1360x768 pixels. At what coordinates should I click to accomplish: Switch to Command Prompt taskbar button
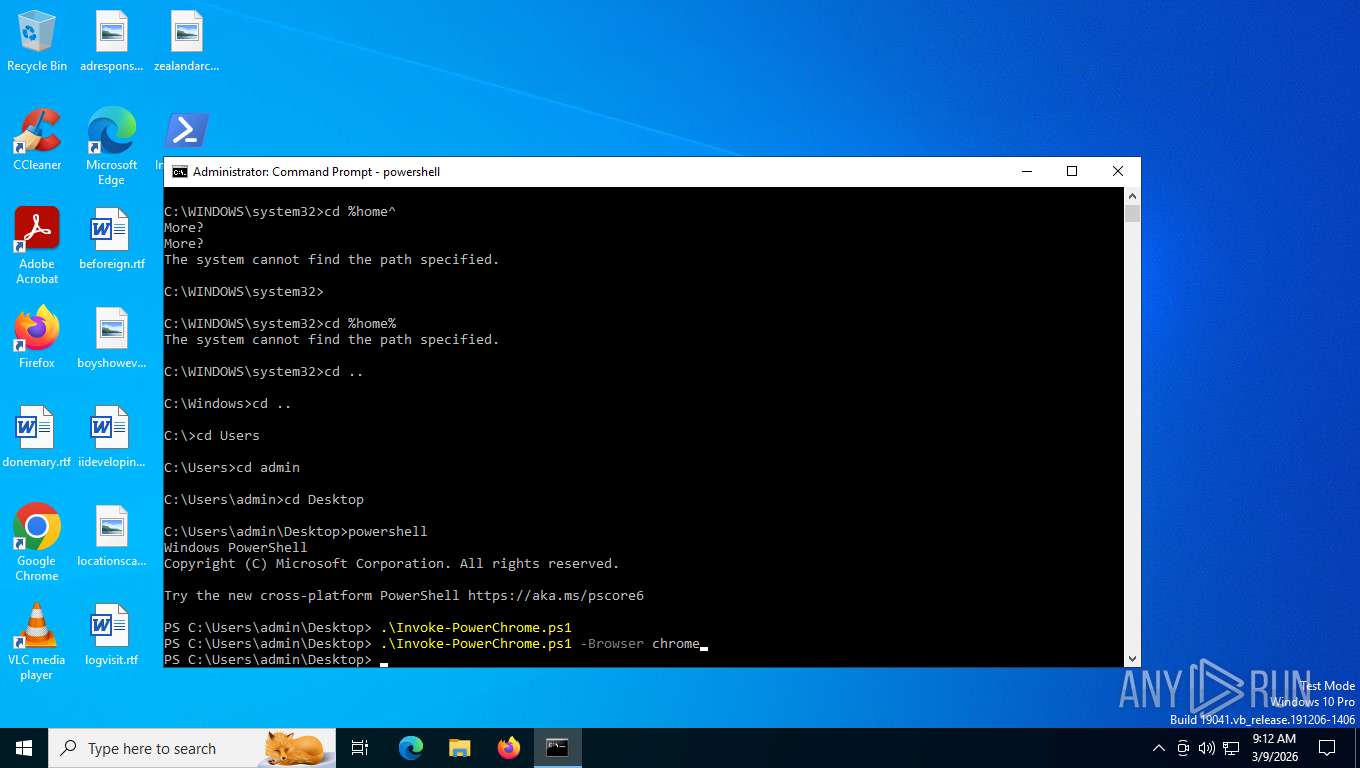pos(557,748)
